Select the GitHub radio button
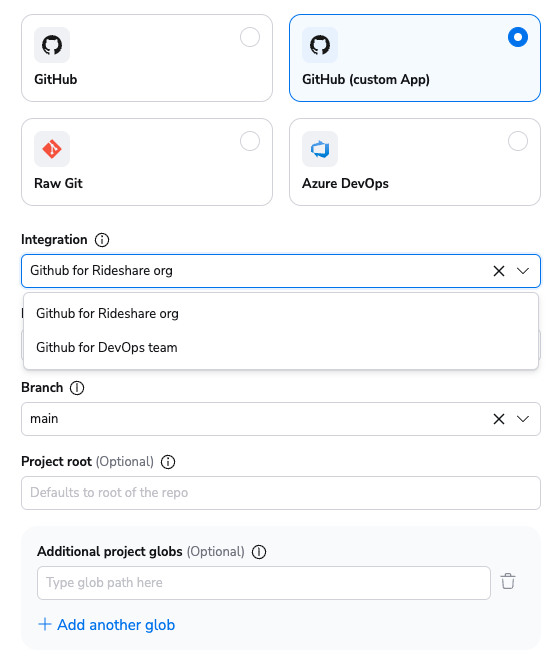This screenshot has height=661, width=558. pos(250,37)
